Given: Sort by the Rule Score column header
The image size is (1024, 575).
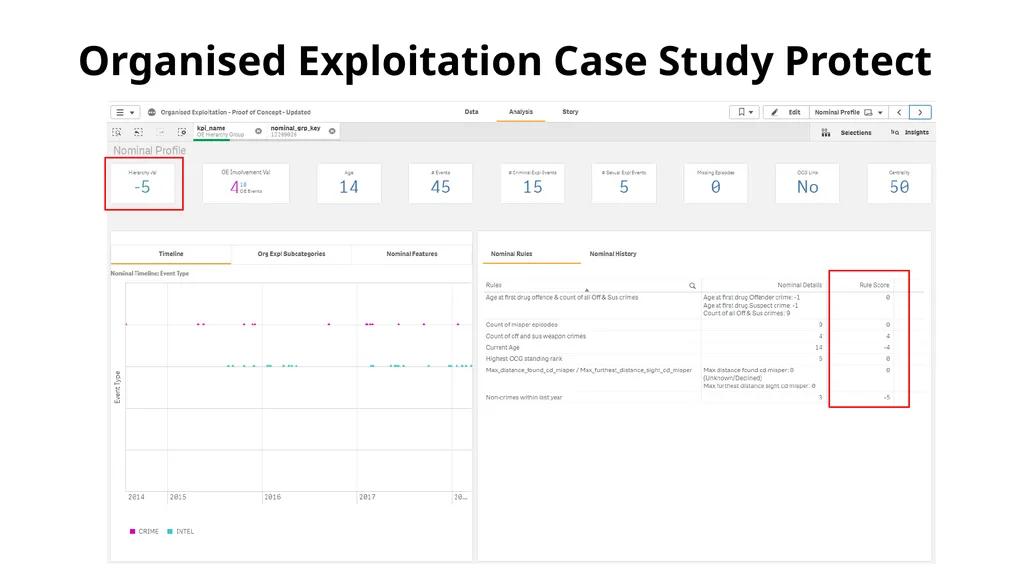Looking at the screenshot, I should [x=874, y=285].
